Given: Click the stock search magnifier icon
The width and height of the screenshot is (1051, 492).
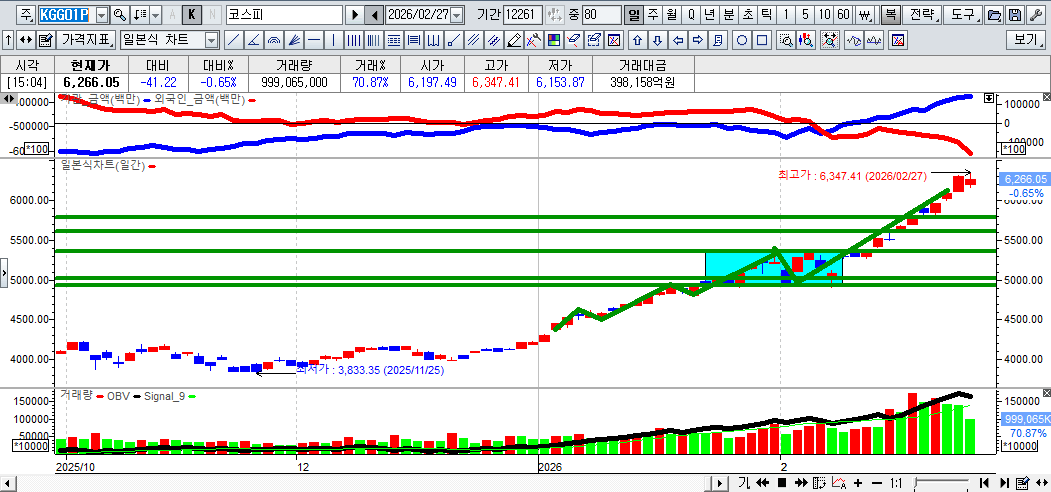Looking at the screenshot, I should (x=120, y=15).
